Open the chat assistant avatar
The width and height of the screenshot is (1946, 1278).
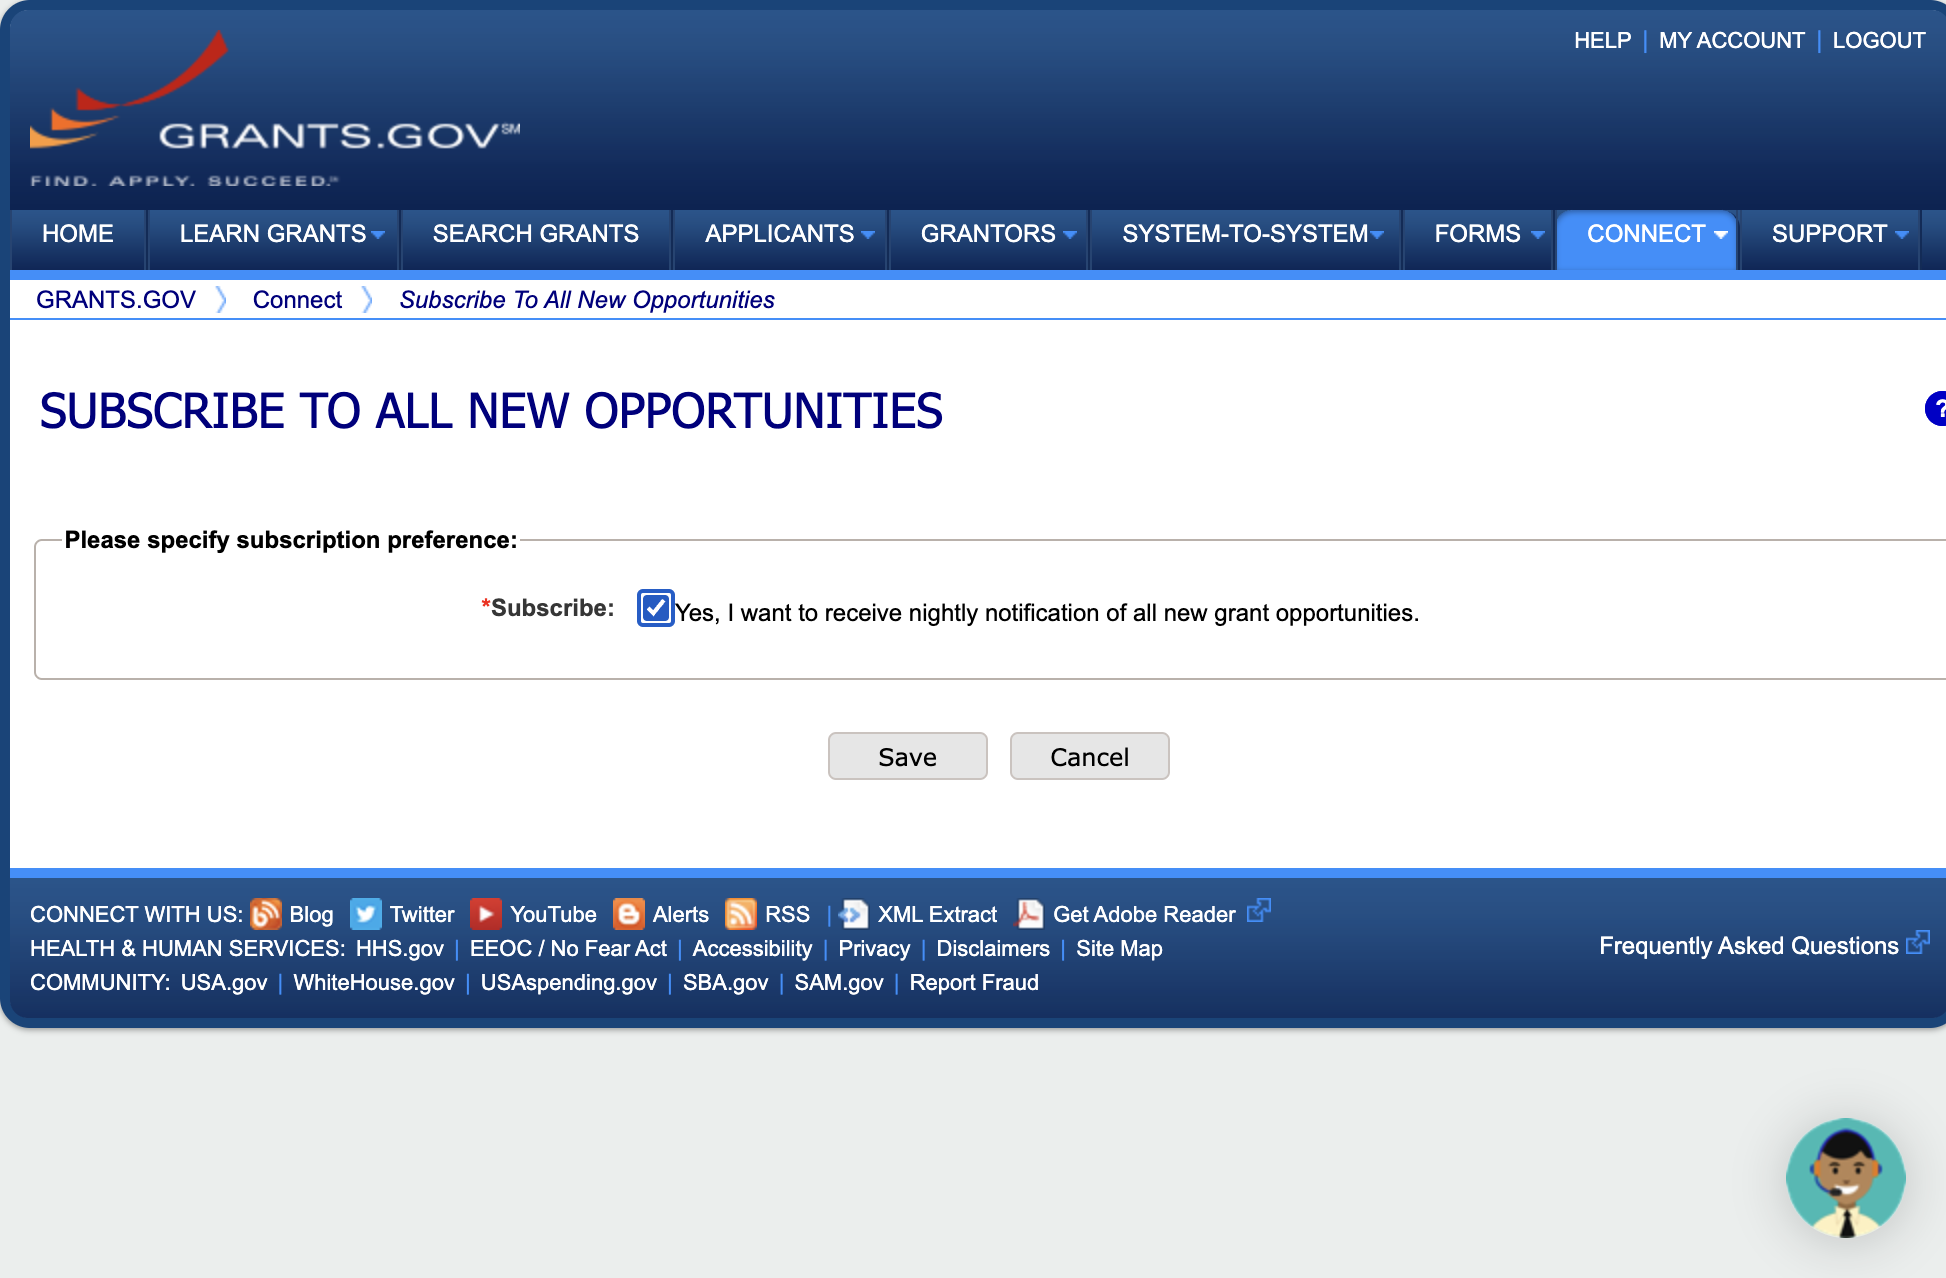[1846, 1178]
